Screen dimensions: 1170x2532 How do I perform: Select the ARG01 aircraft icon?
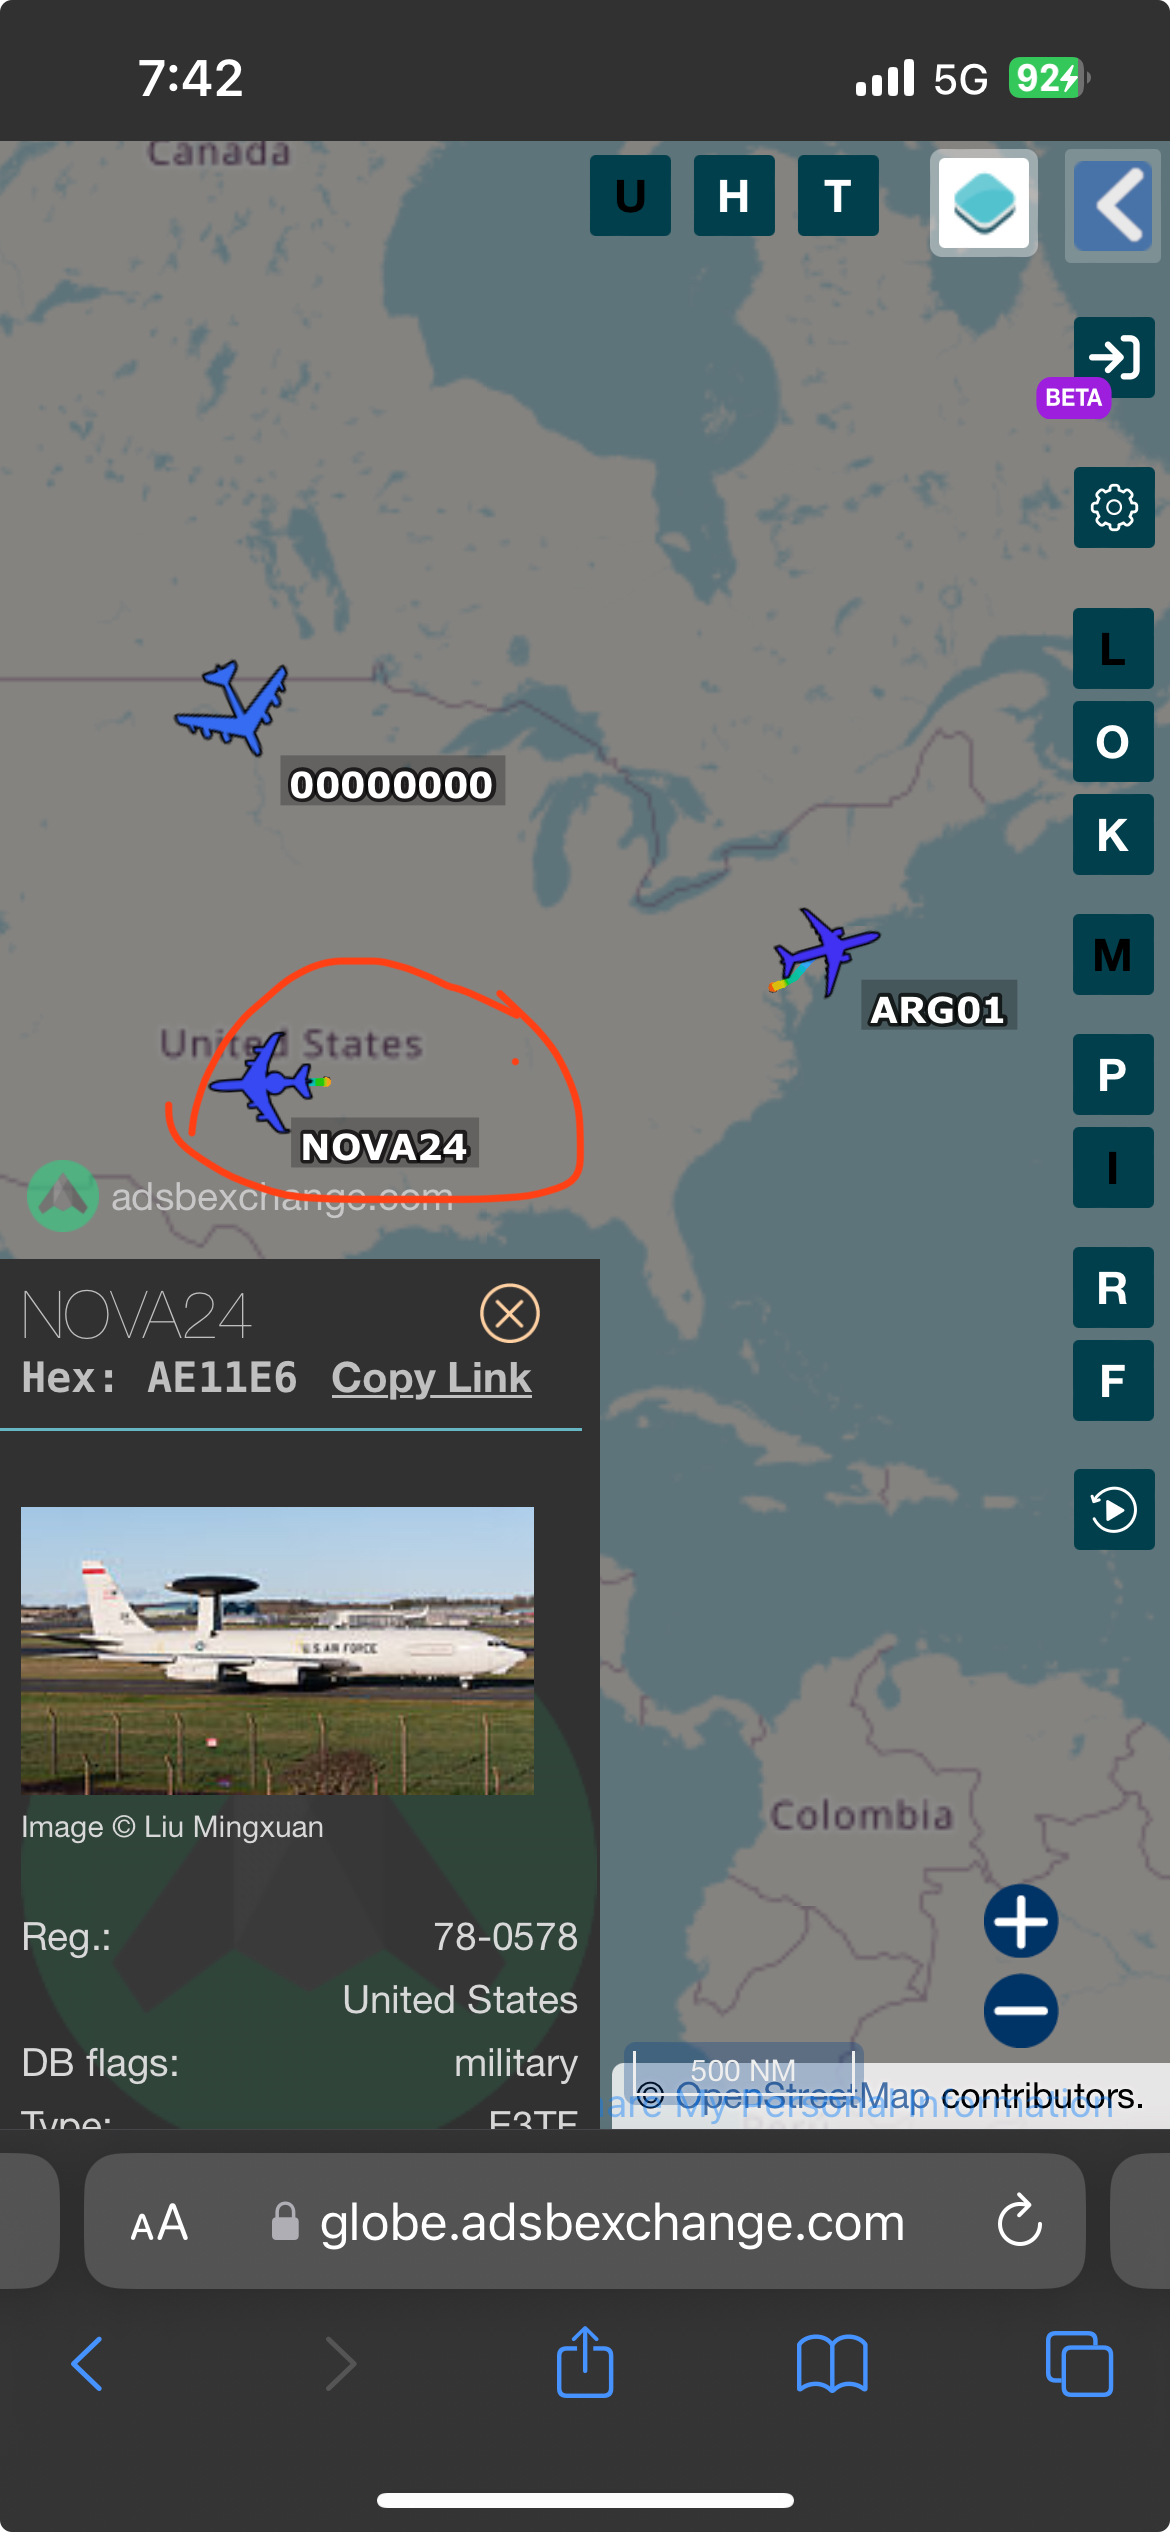click(x=825, y=950)
